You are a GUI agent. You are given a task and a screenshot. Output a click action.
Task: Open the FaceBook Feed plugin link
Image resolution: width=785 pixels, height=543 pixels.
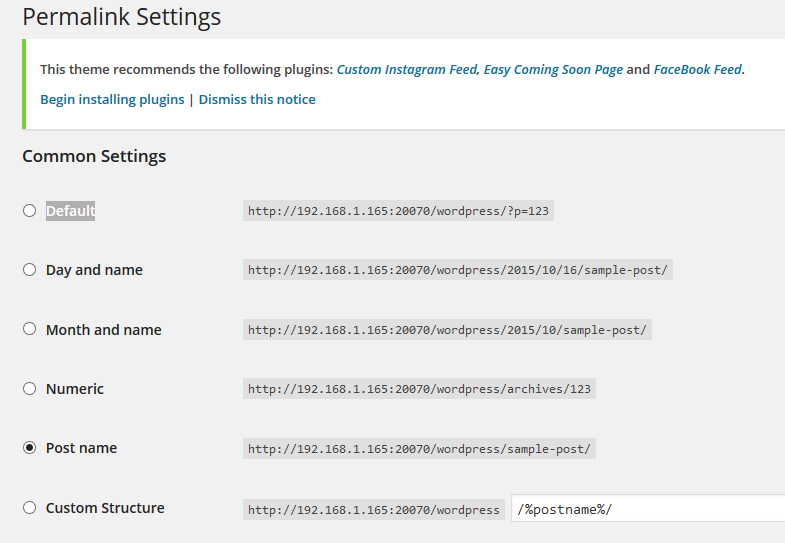698,69
